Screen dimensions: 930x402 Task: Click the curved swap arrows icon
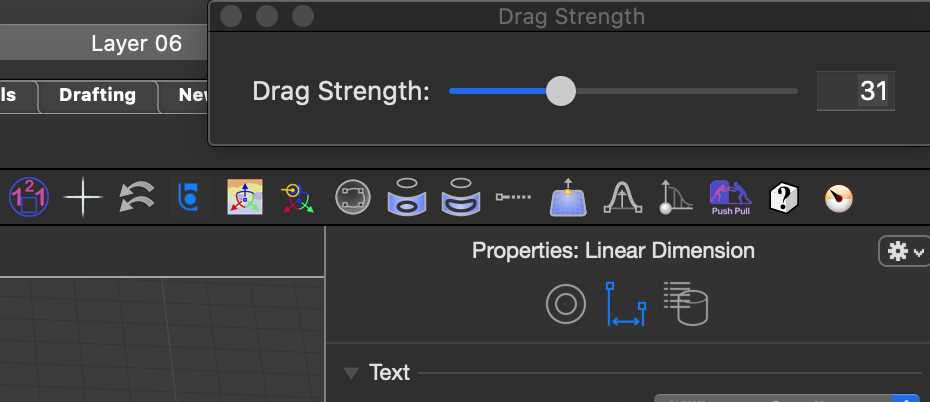click(136, 197)
